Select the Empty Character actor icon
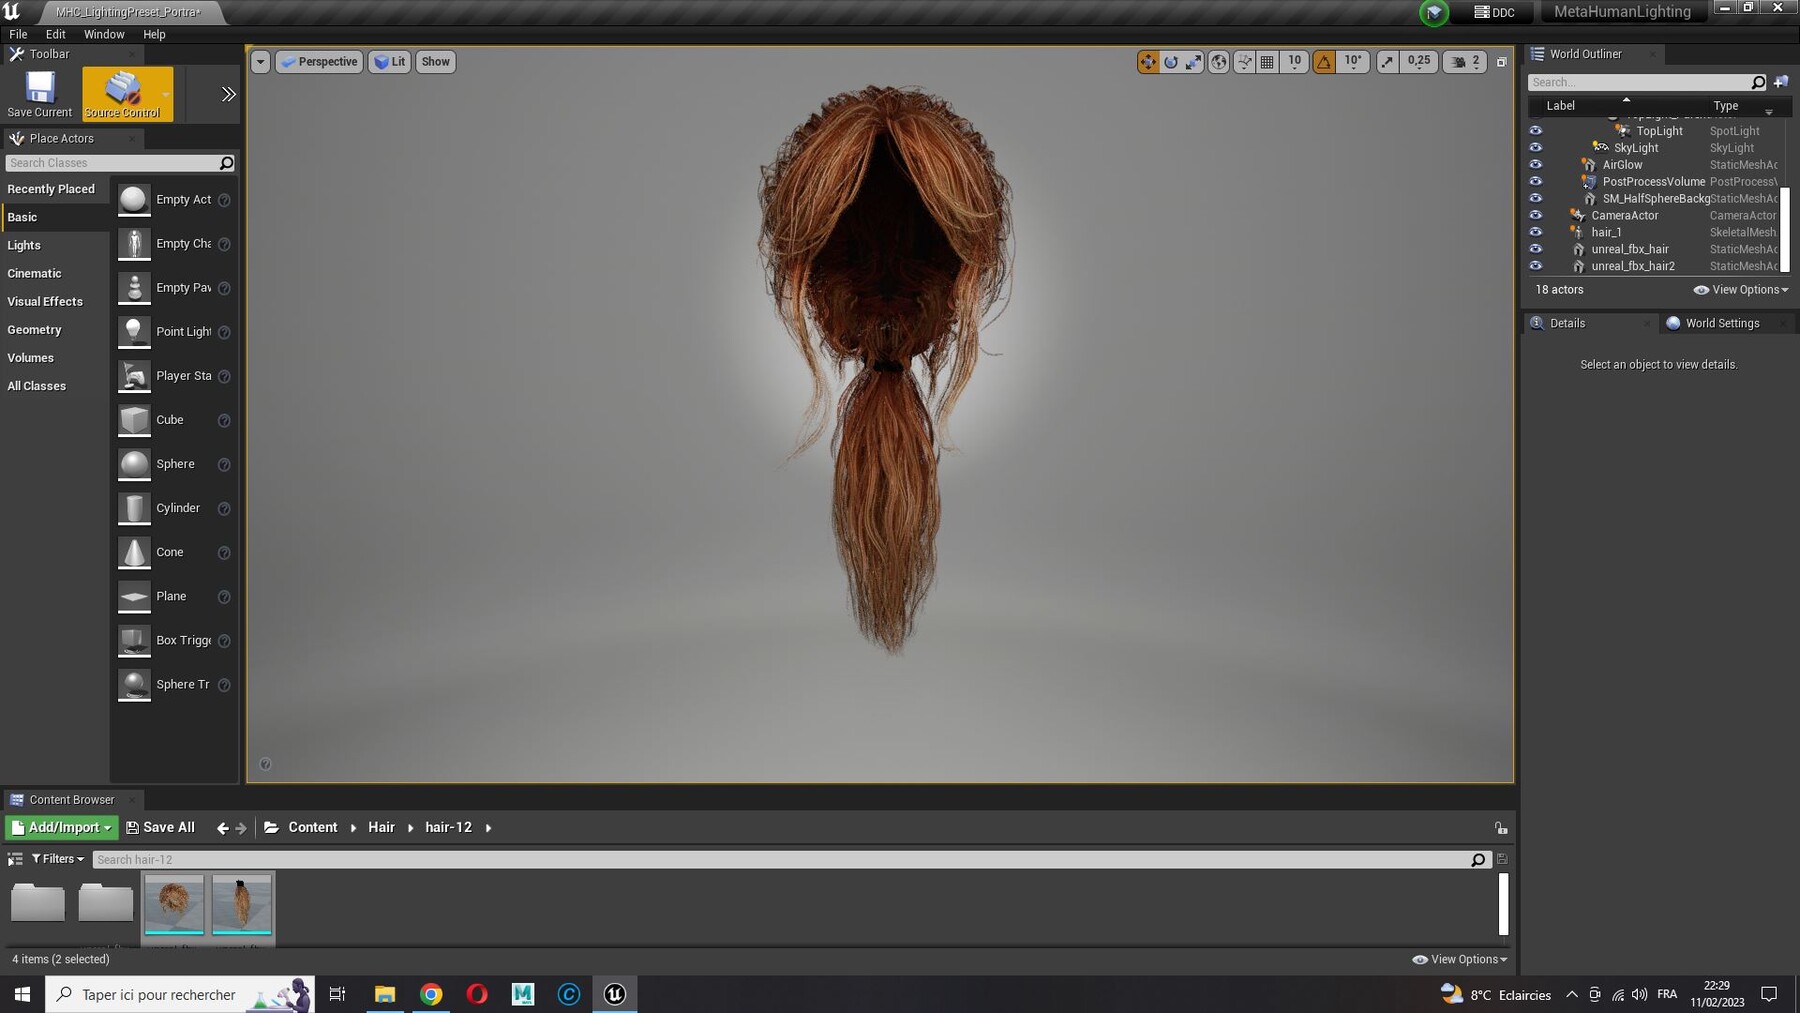The image size is (1800, 1013). [134, 244]
